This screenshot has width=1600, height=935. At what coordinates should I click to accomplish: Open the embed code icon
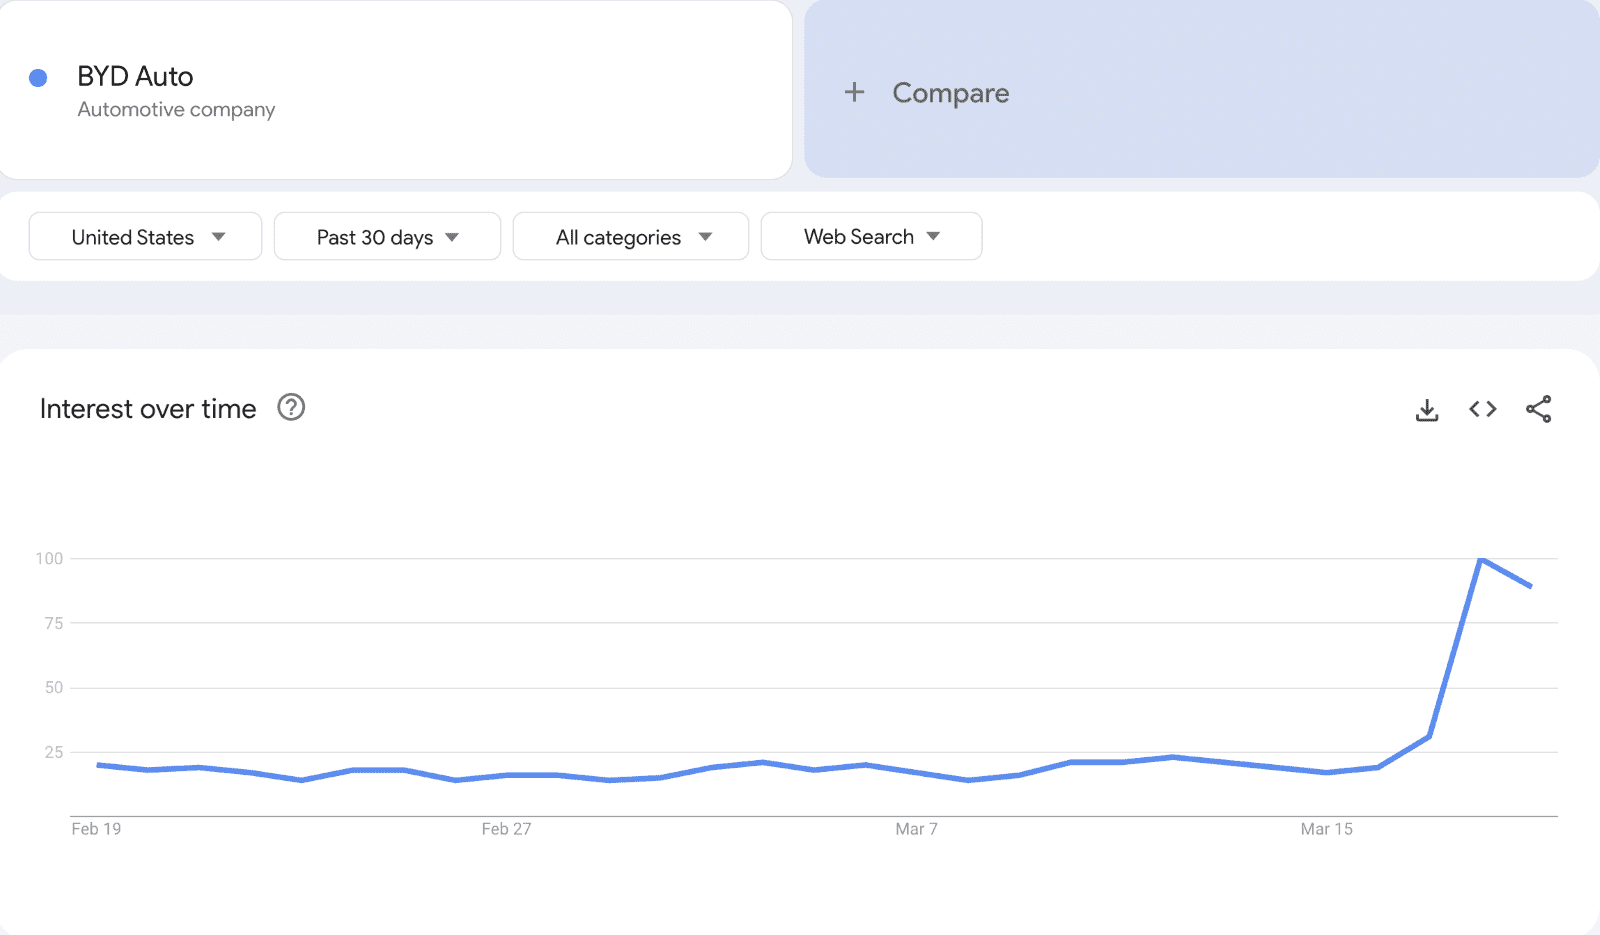click(x=1483, y=409)
